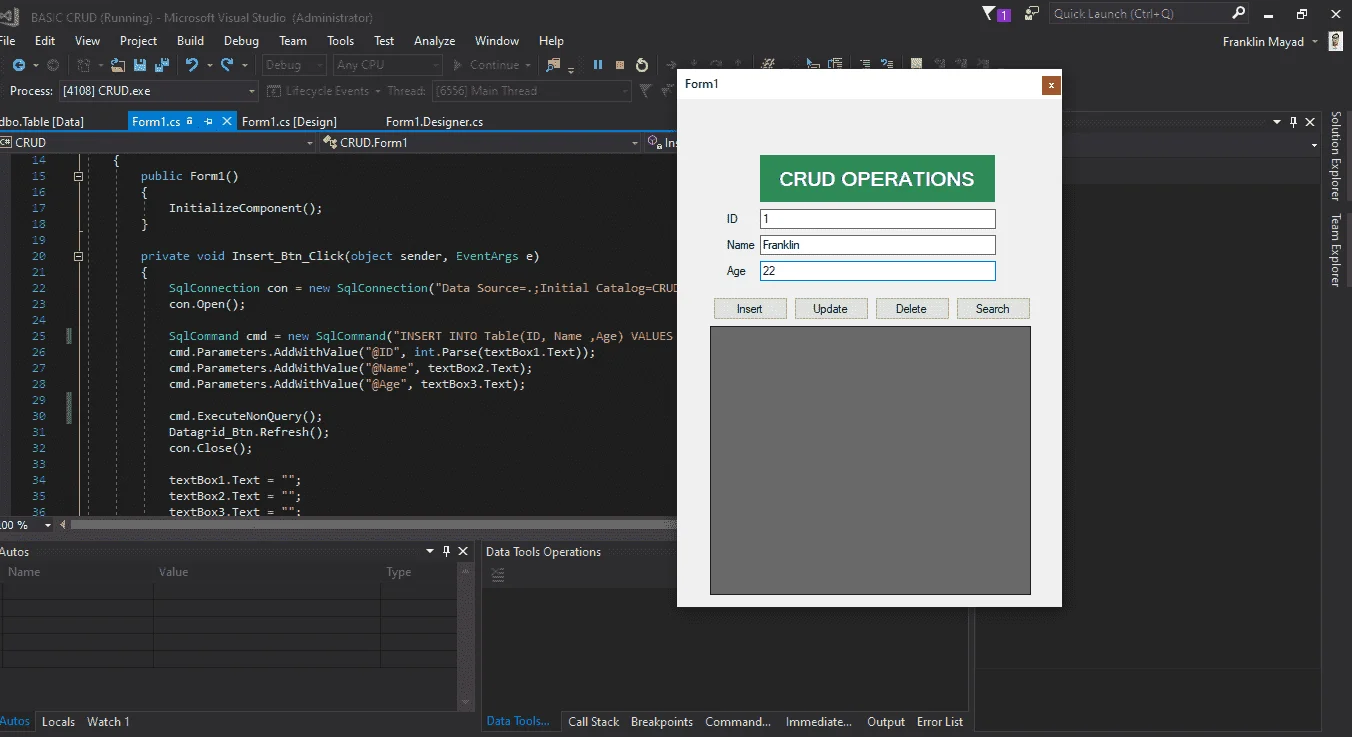Toggle the pin on the Form1.cs tab

pos(208,121)
